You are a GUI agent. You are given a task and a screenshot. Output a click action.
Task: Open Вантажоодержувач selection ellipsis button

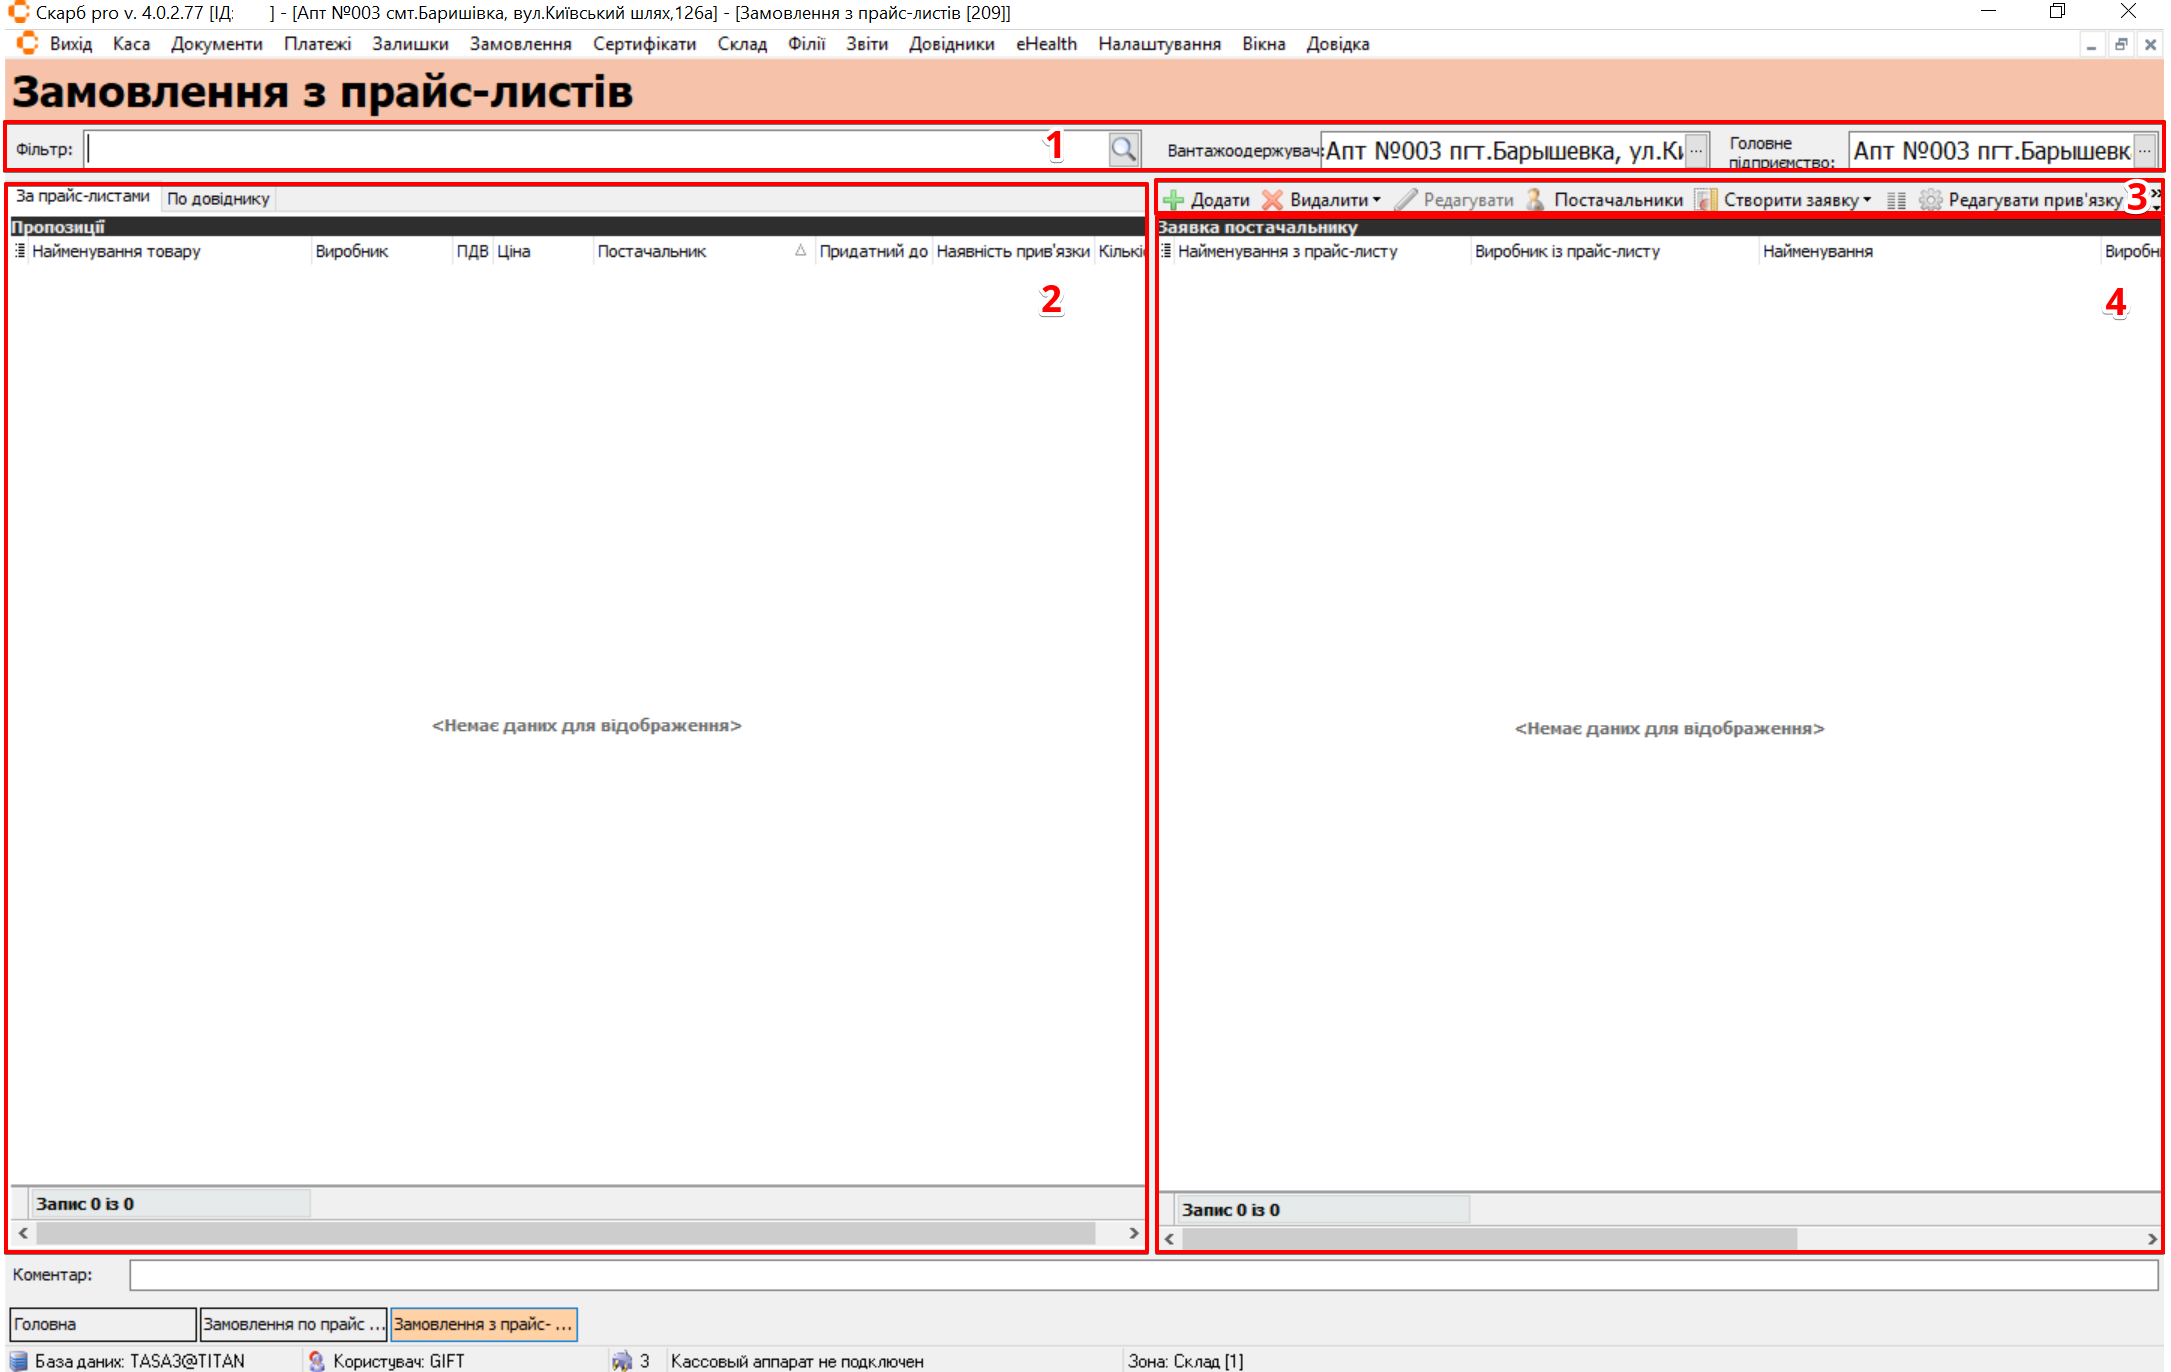1697,150
